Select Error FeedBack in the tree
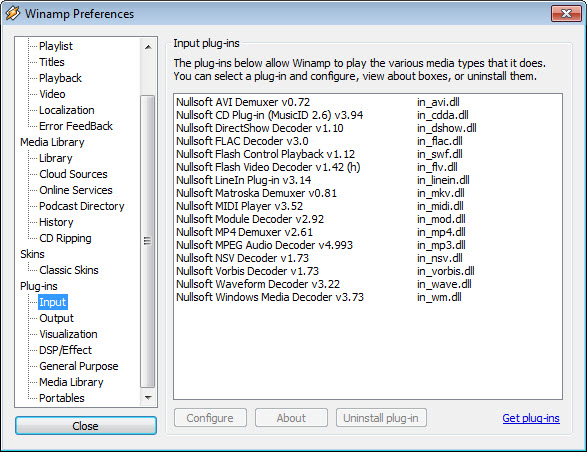 76,126
